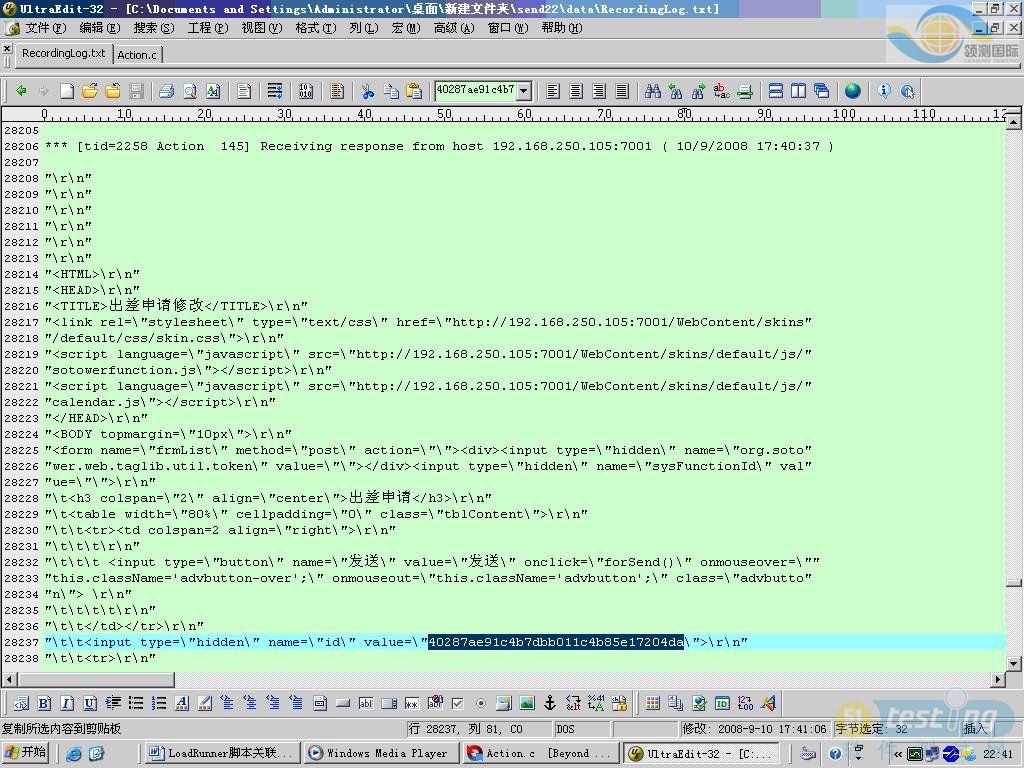
Task: Click the globe browser view icon
Action: click(x=852, y=91)
